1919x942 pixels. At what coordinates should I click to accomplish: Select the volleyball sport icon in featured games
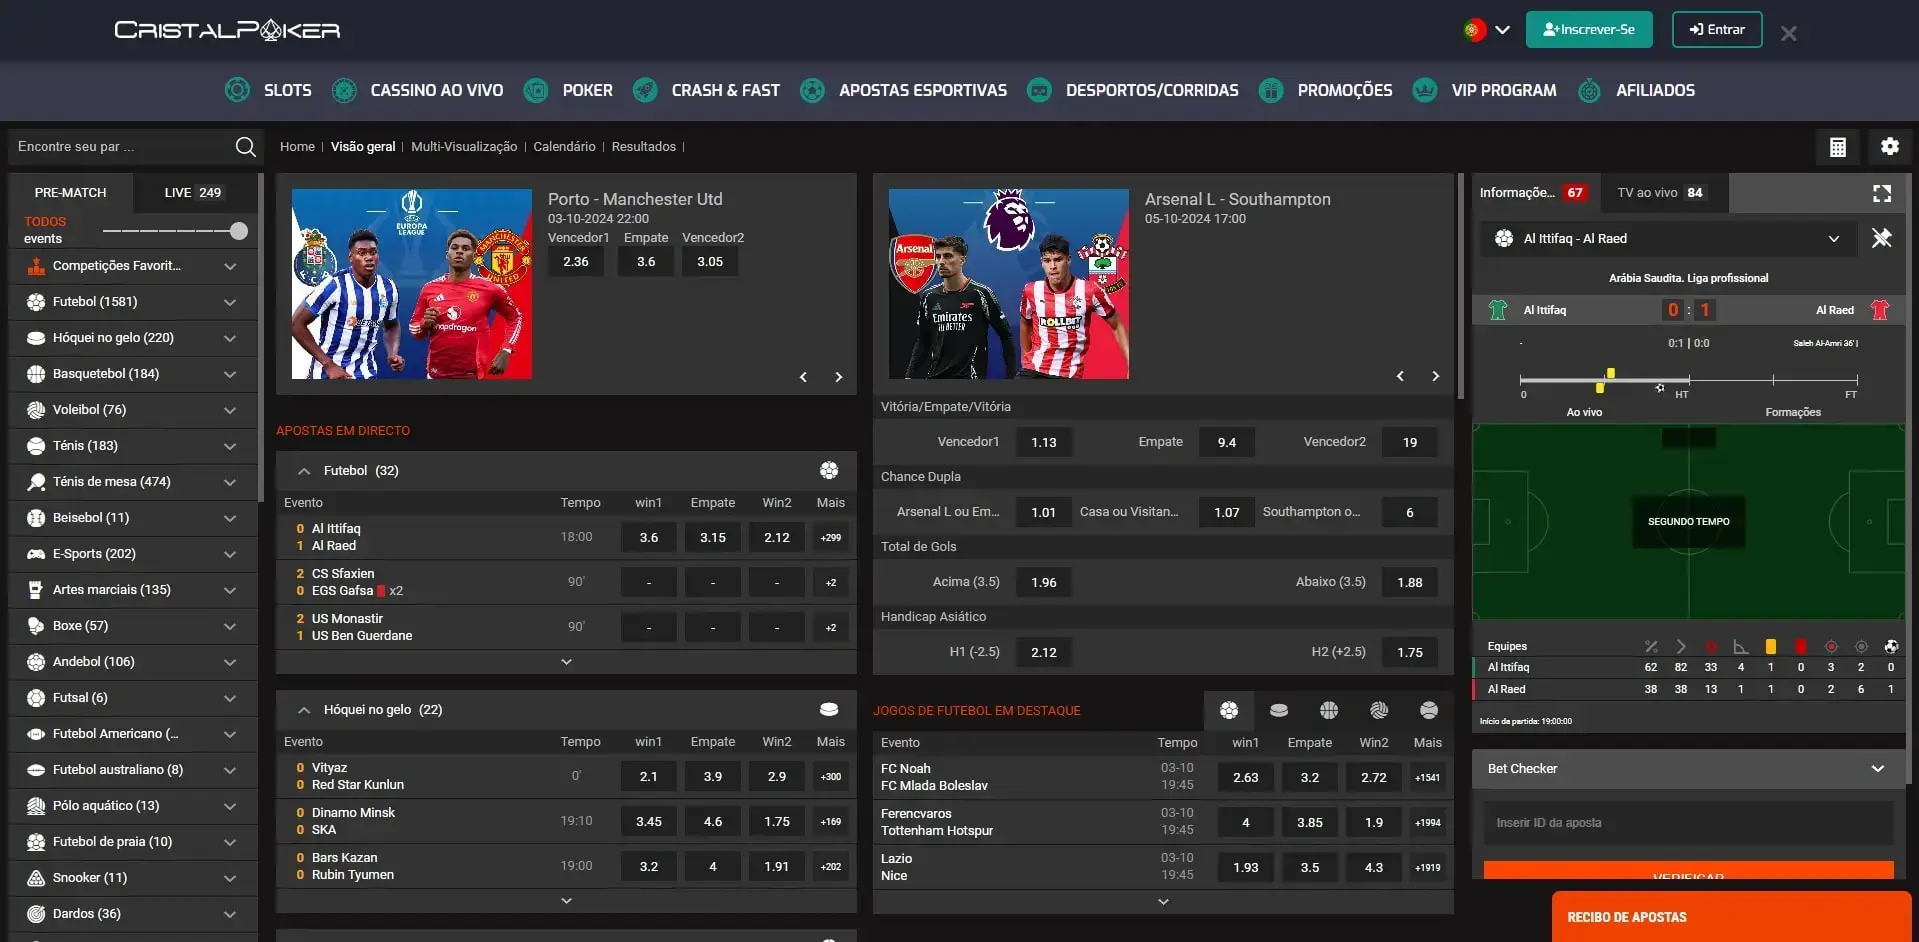click(x=1377, y=710)
